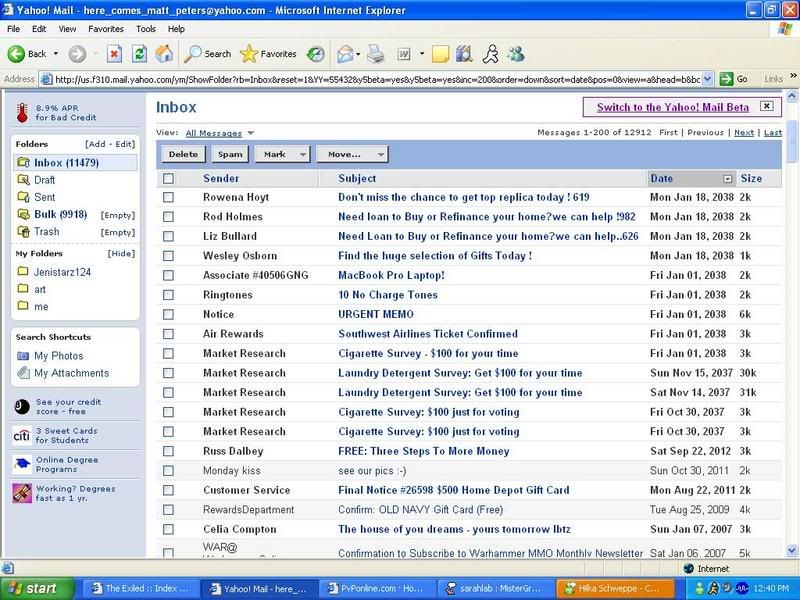Screen dimensions: 800x600
Task: Check the Russ Dalbey message checkbox
Action: (168, 451)
